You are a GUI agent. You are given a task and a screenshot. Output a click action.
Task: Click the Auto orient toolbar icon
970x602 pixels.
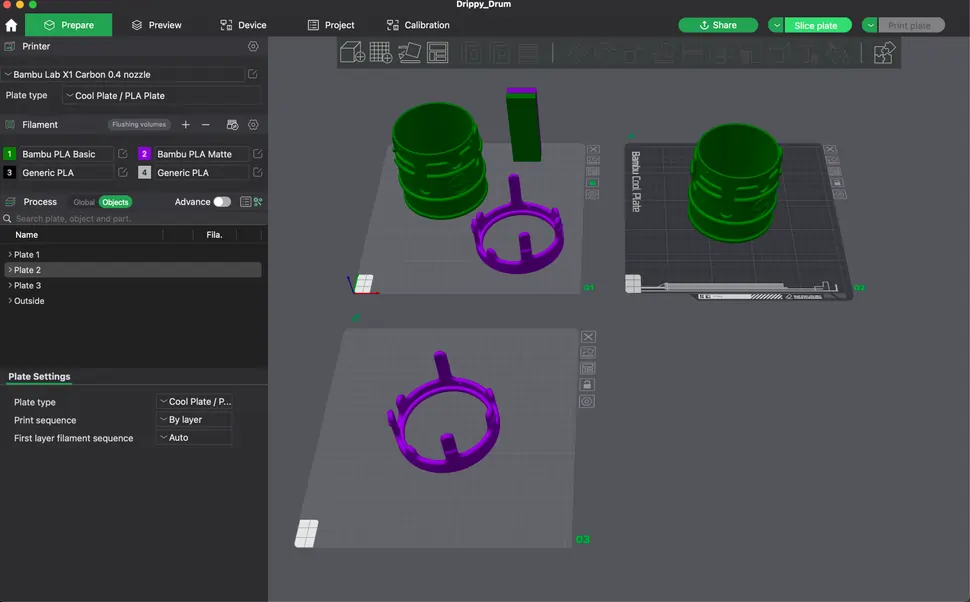[409, 53]
